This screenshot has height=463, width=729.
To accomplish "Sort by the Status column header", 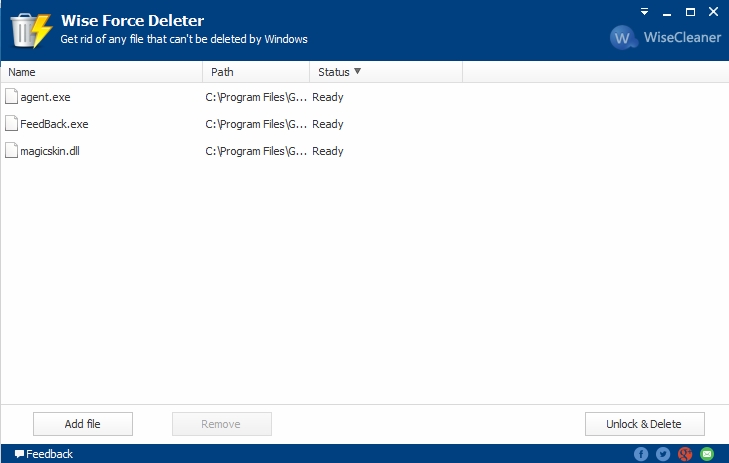I will (x=386, y=72).
